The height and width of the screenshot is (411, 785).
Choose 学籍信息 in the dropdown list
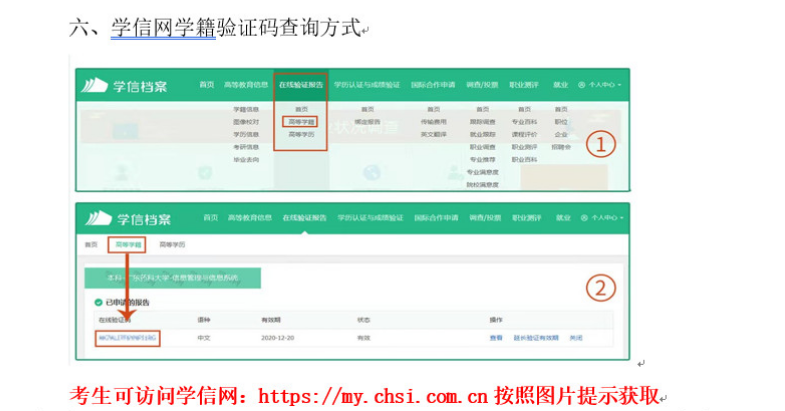click(x=246, y=109)
